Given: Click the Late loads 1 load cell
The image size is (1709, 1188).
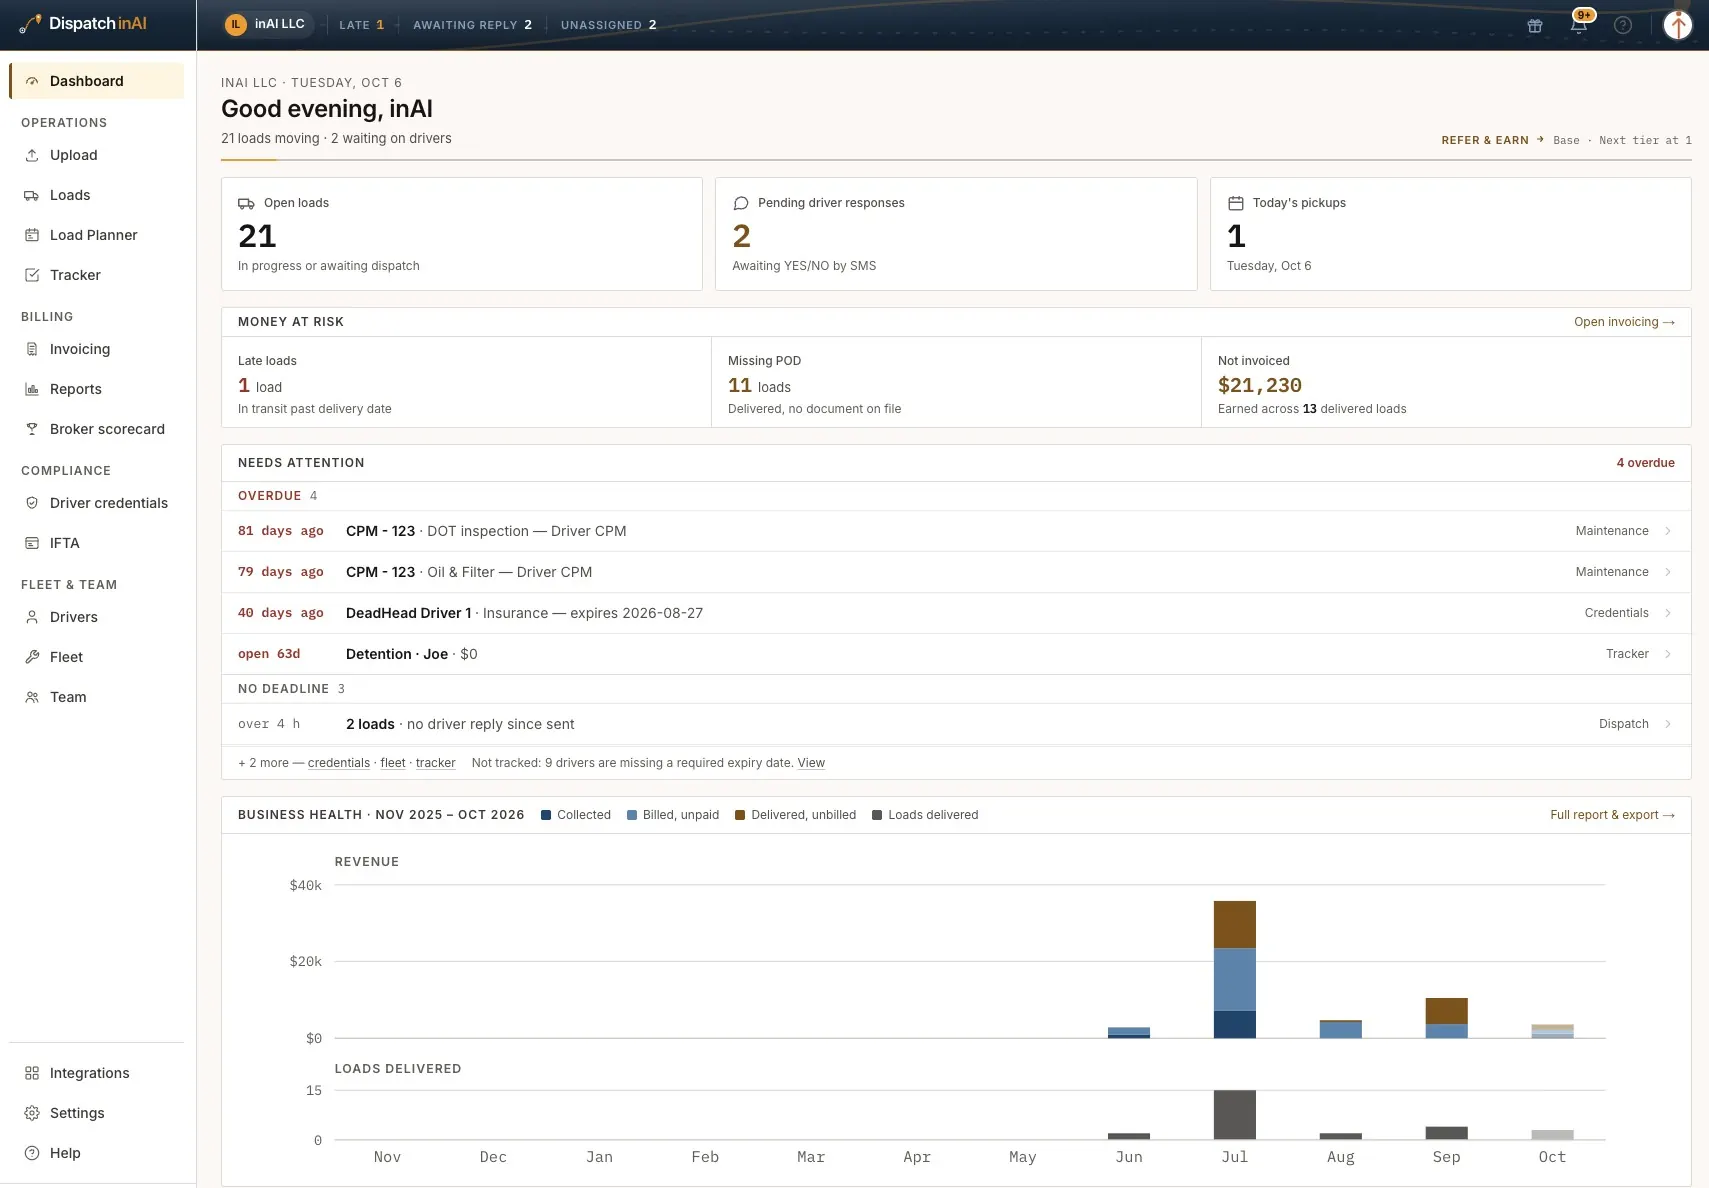Looking at the screenshot, I should click(x=466, y=383).
